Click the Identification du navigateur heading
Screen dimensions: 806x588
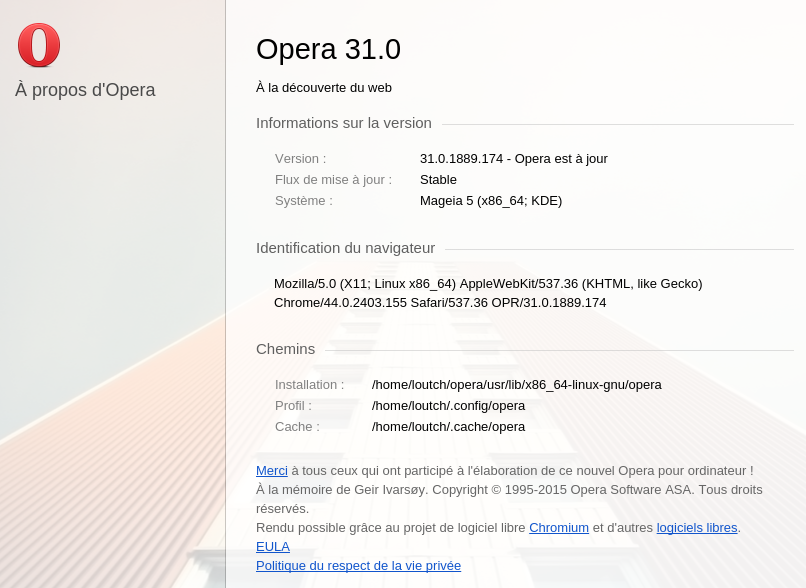345,248
